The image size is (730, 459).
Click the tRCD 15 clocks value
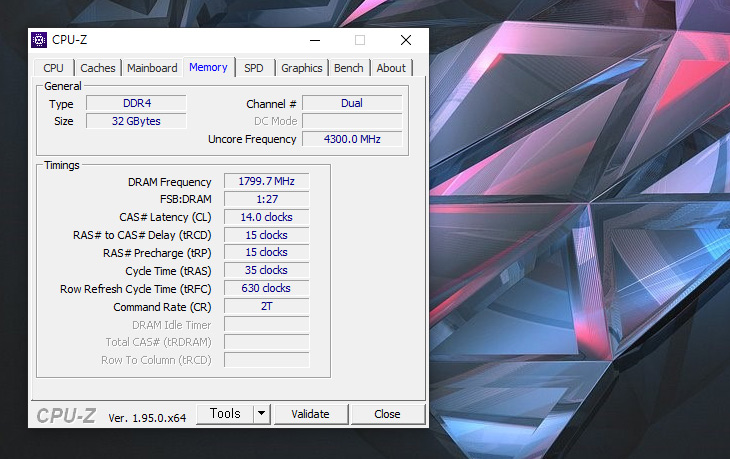point(266,235)
